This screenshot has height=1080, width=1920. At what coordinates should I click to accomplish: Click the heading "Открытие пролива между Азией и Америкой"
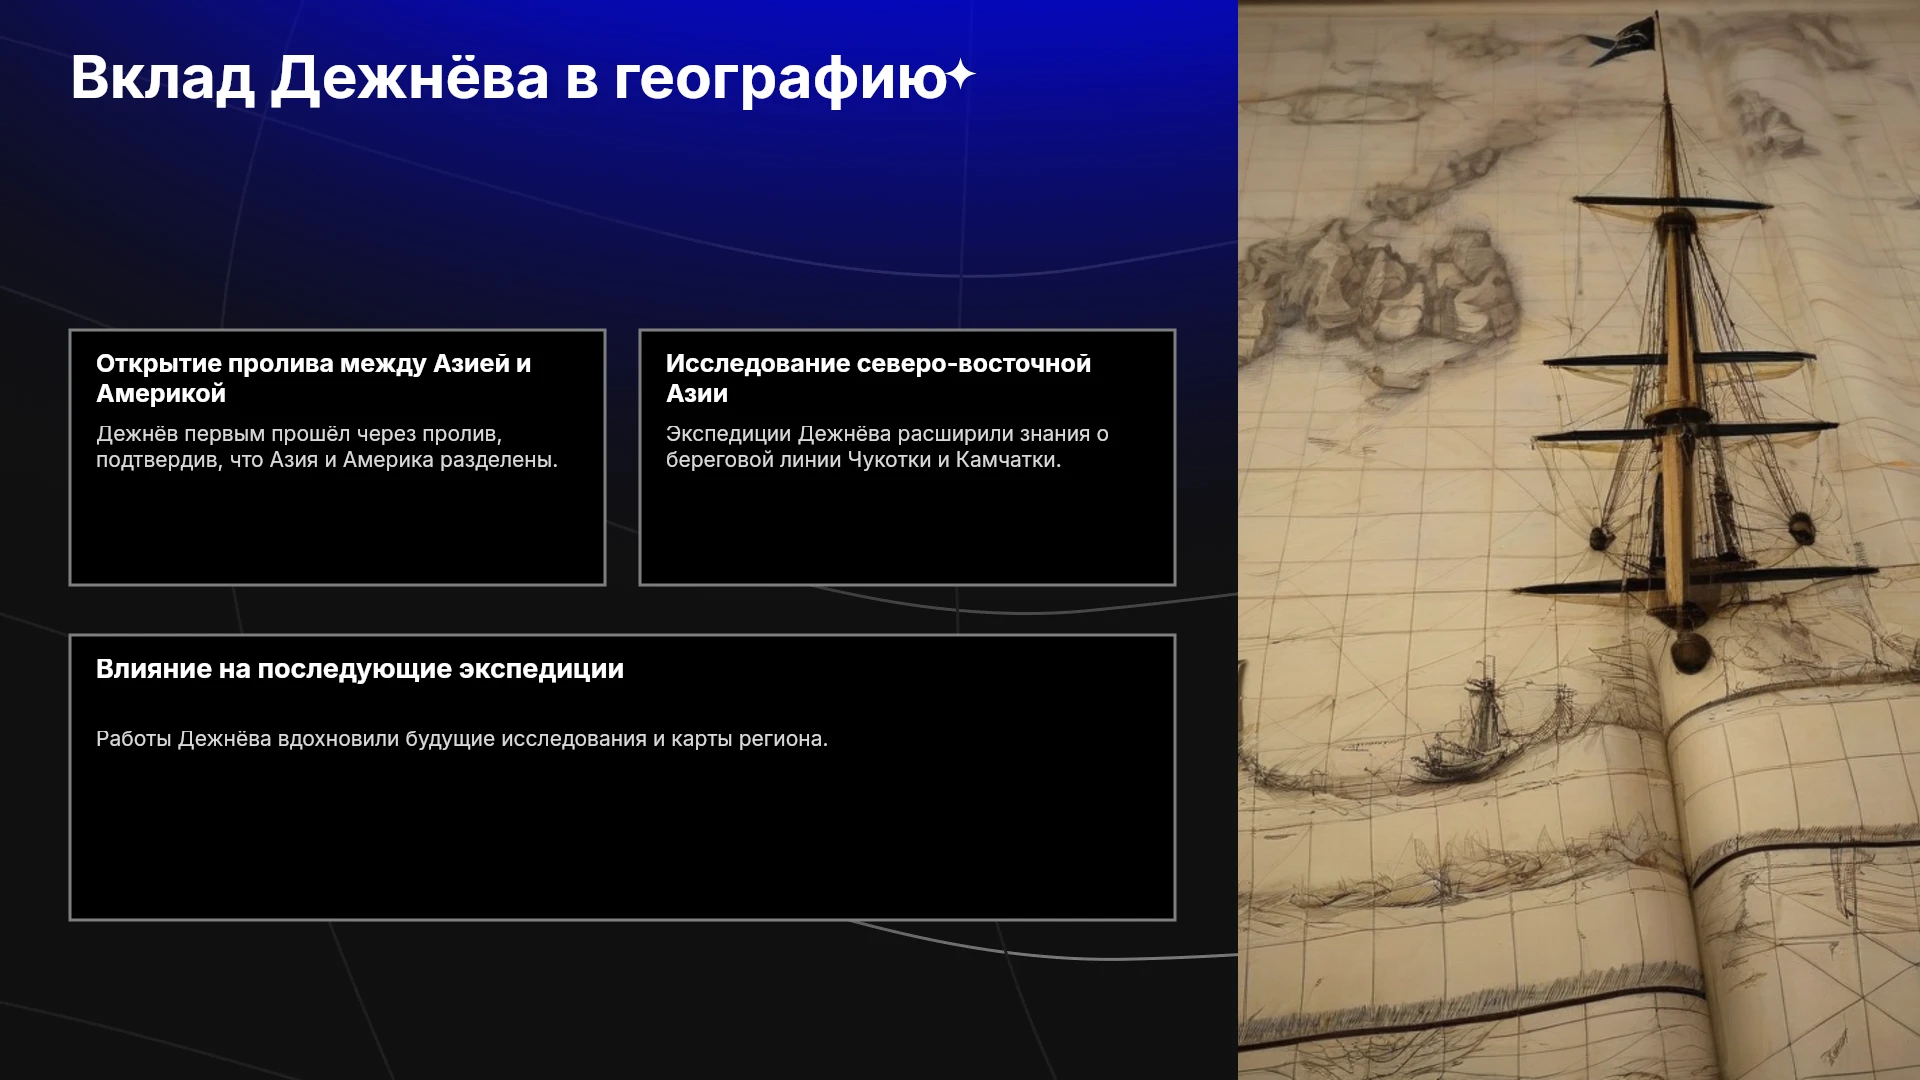314,378
